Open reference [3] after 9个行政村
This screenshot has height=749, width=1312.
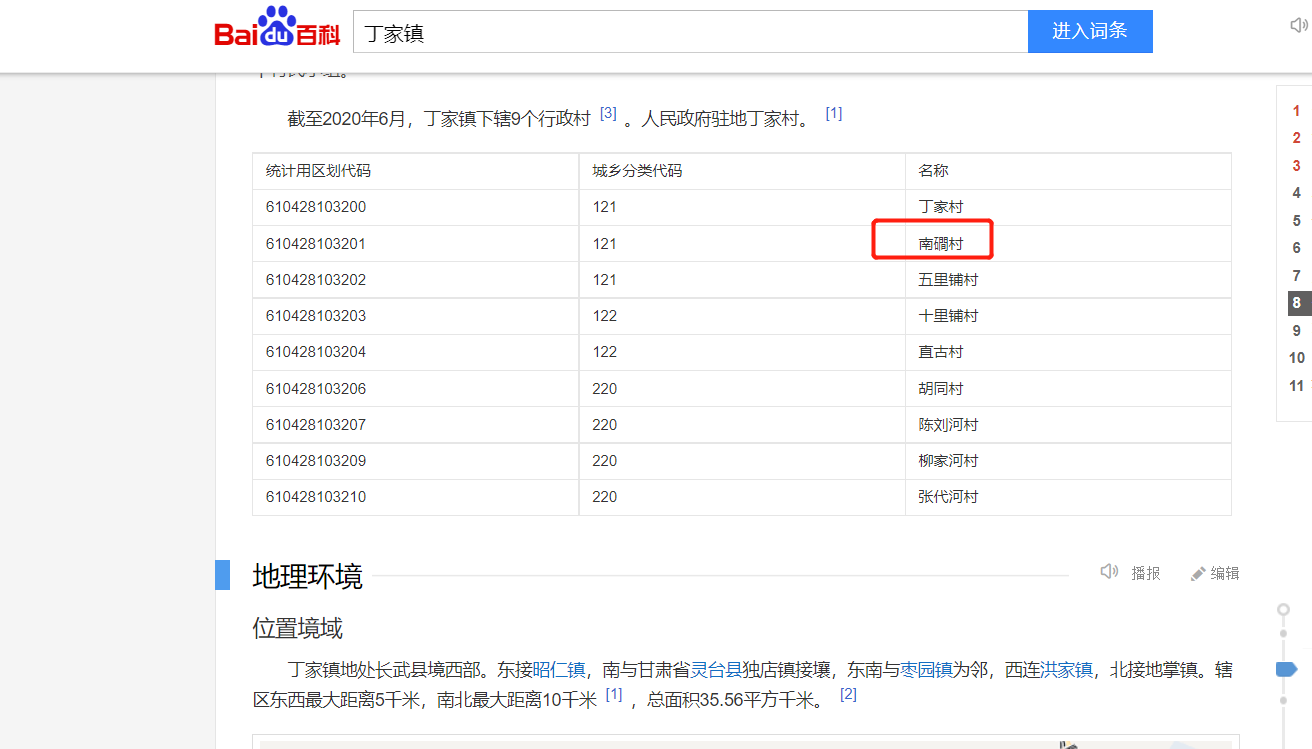click(x=608, y=114)
